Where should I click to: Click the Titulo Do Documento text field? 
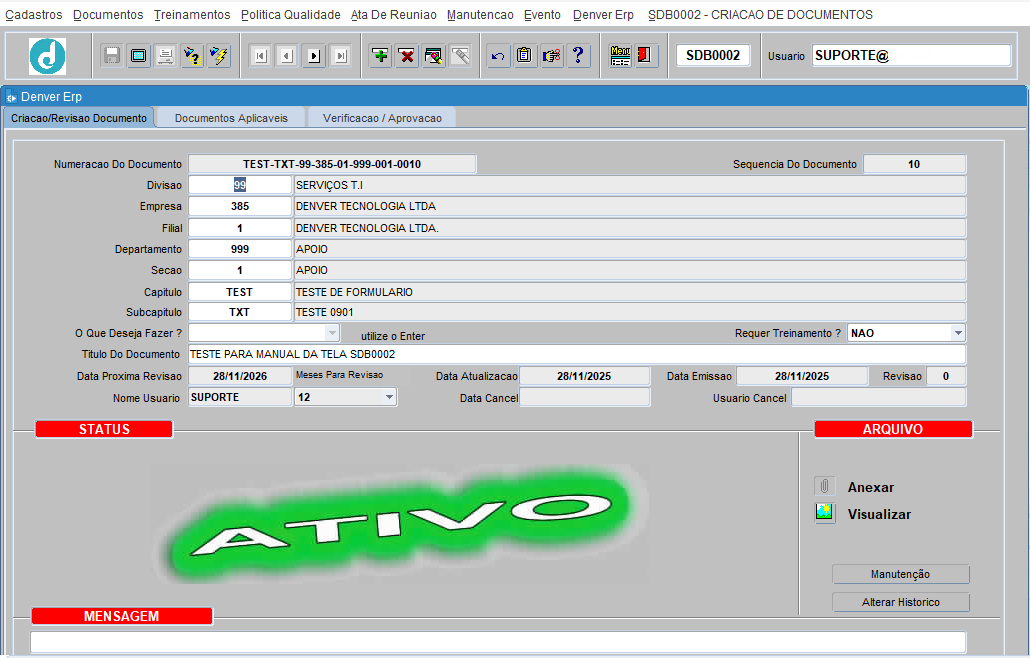(576, 355)
